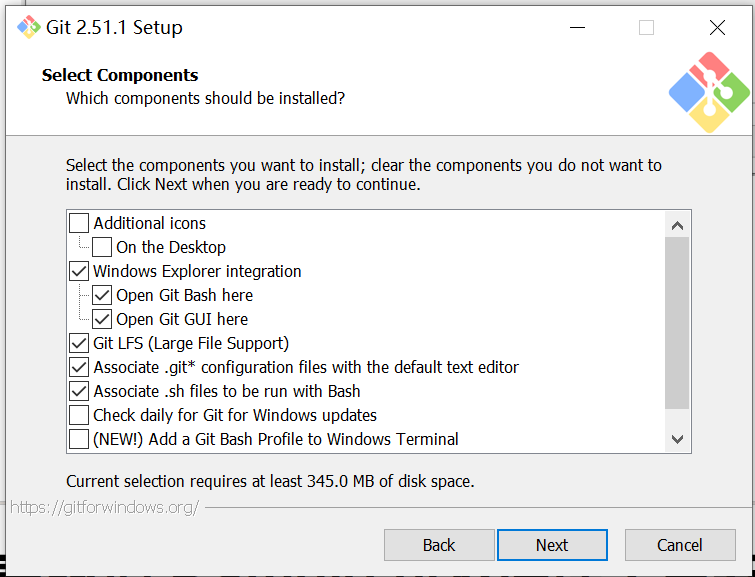The height and width of the screenshot is (577, 755).
Task: Cancel the Git setup
Action: click(680, 545)
